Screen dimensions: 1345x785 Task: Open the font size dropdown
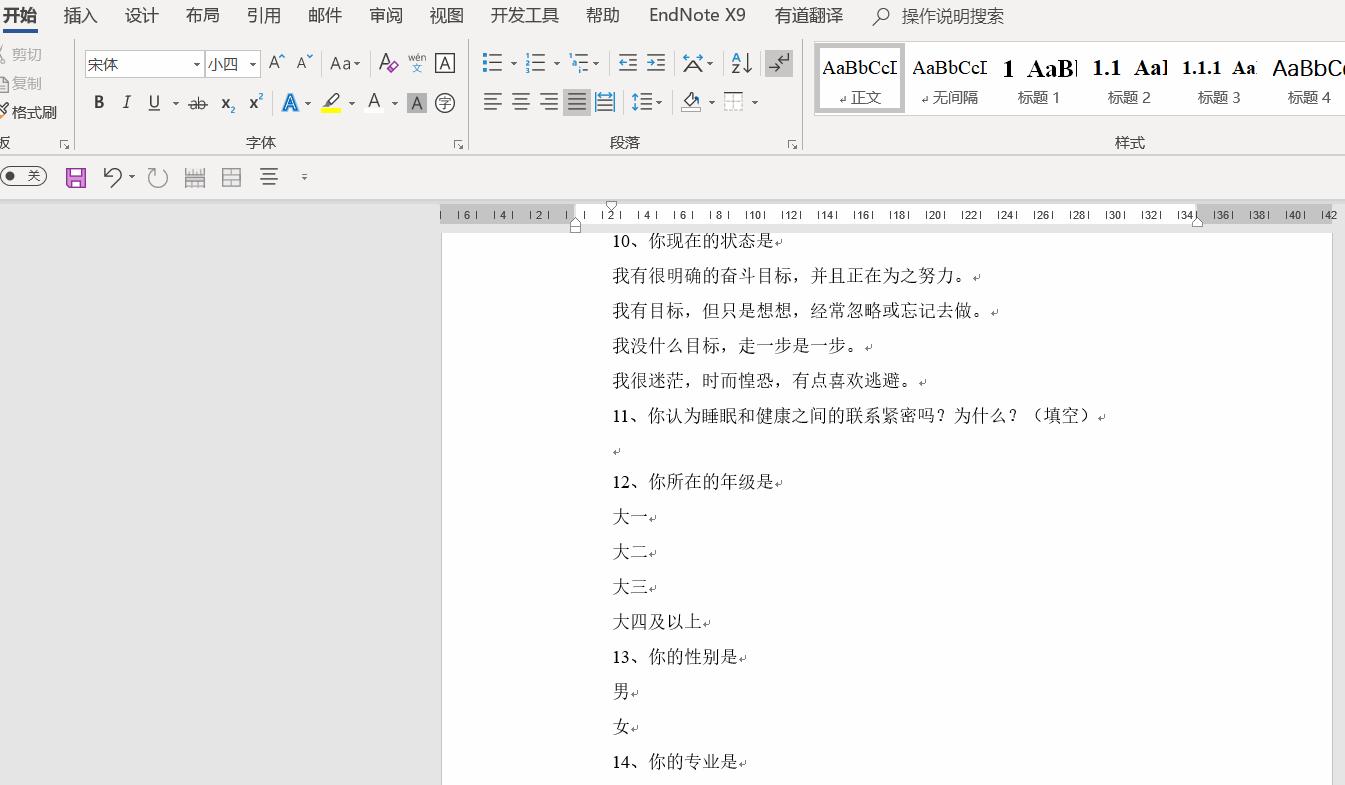[252, 63]
